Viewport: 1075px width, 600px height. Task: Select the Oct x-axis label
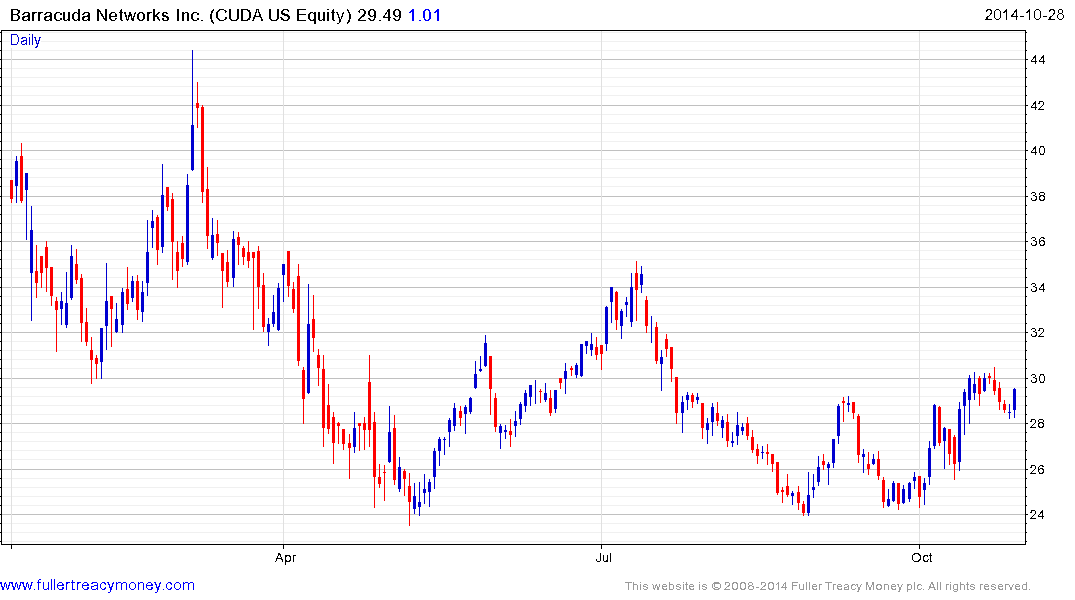point(921,557)
